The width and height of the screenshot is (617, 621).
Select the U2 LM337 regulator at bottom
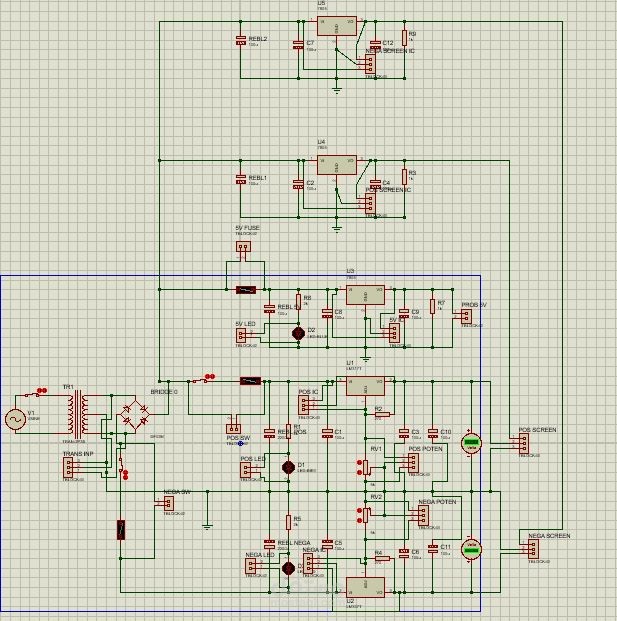[365, 587]
